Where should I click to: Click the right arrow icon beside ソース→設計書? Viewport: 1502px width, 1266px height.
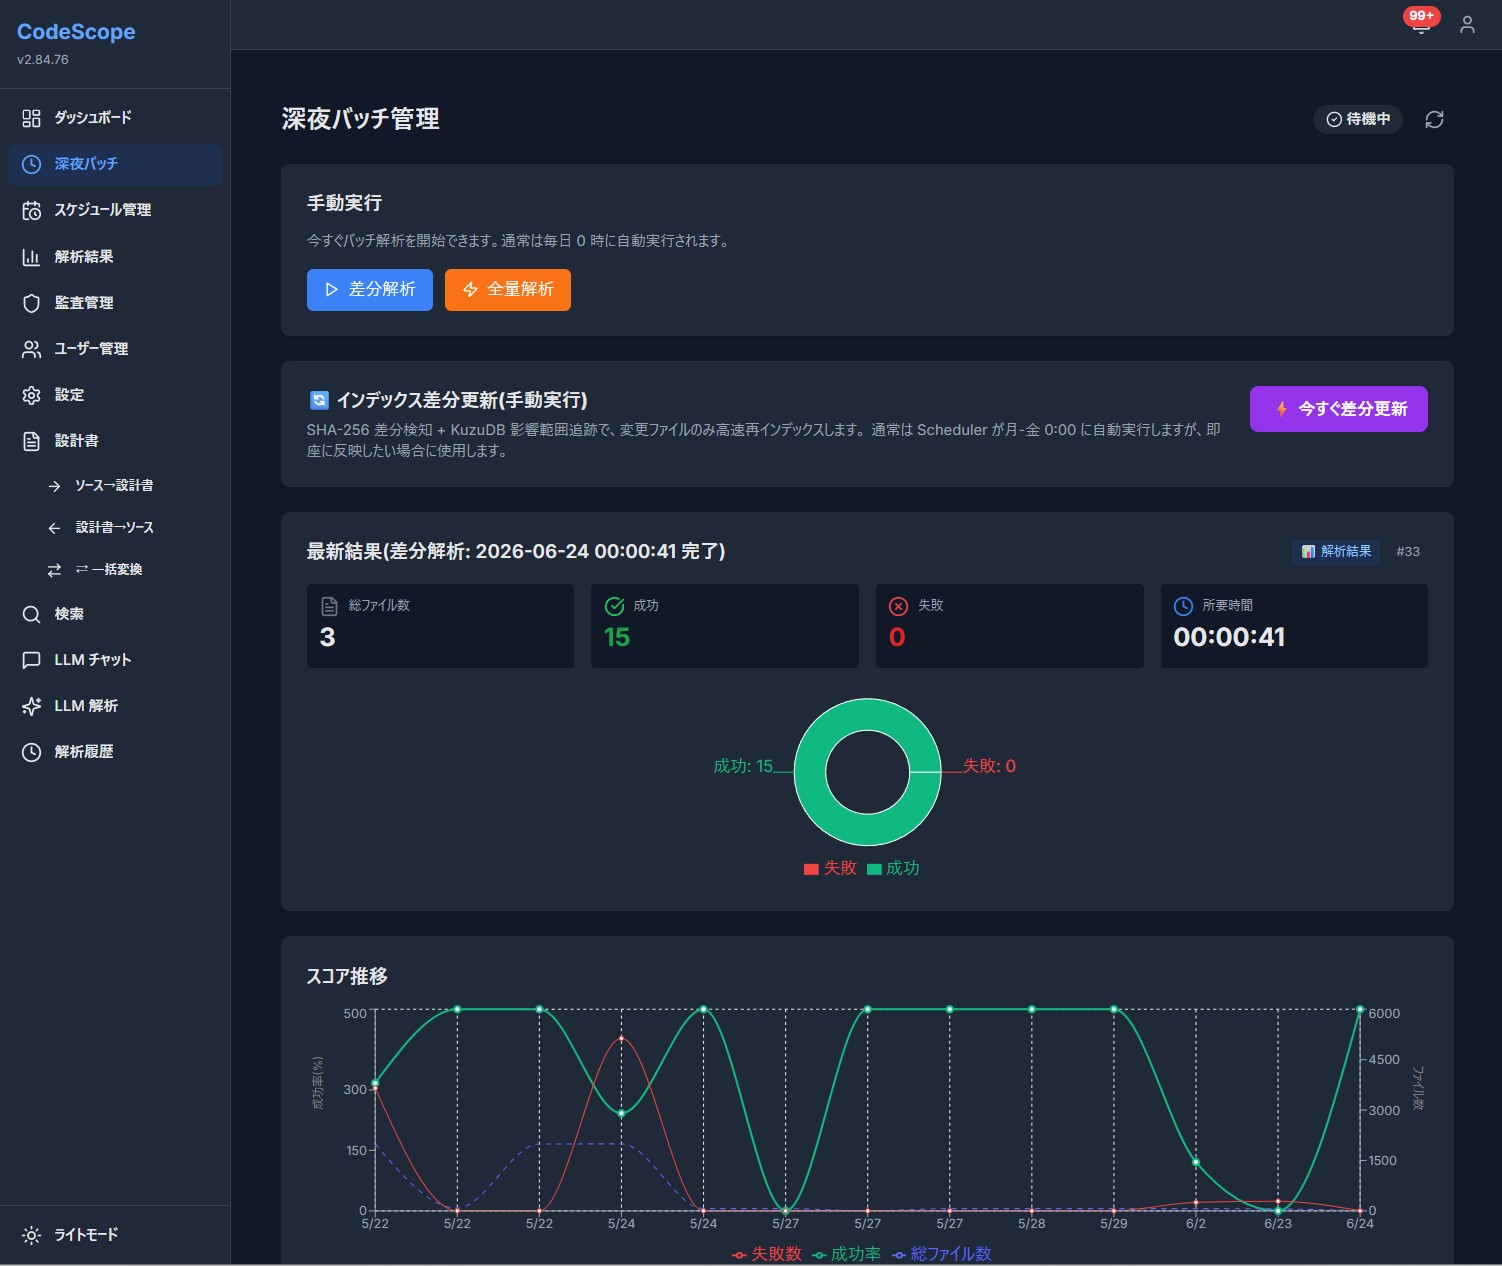tap(54, 486)
